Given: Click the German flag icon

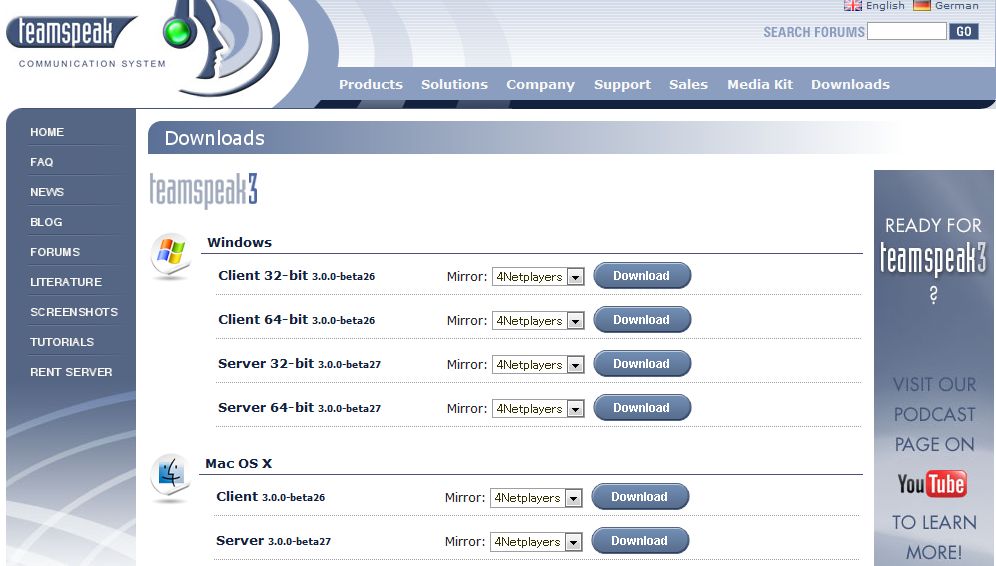Looking at the screenshot, I should point(922,6).
